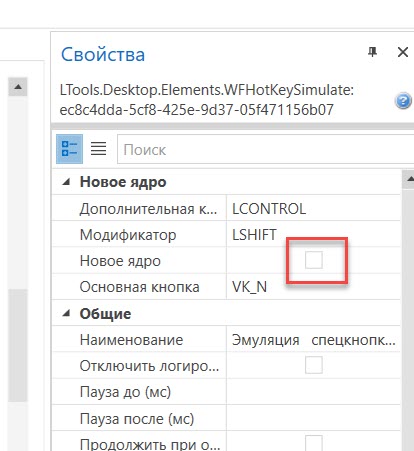
Task: Click the Пауза до (мс) value field
Action: pyautogui.click(x=313, y=392)
